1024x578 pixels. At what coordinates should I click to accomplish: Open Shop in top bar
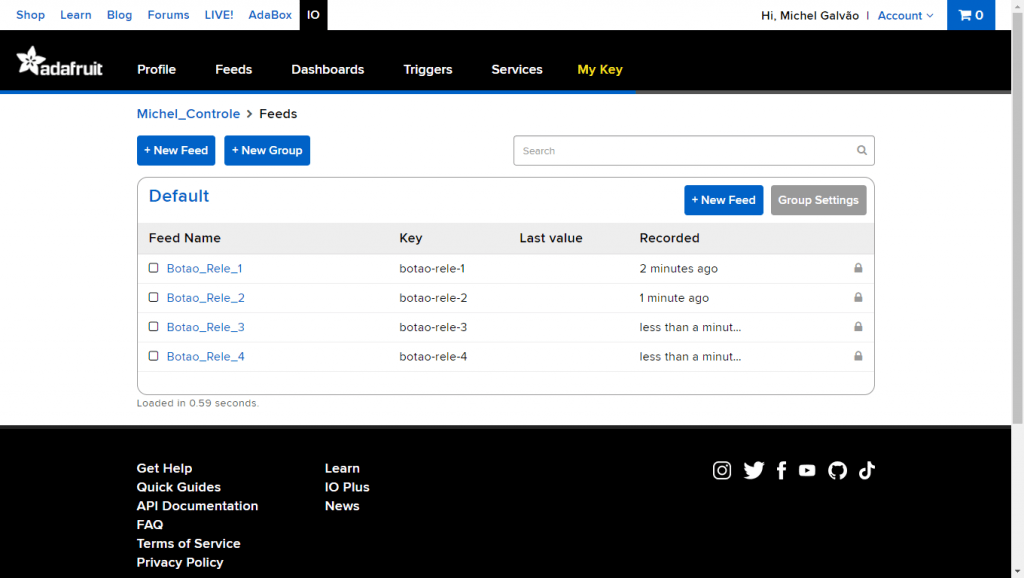[x=30, y=14]
